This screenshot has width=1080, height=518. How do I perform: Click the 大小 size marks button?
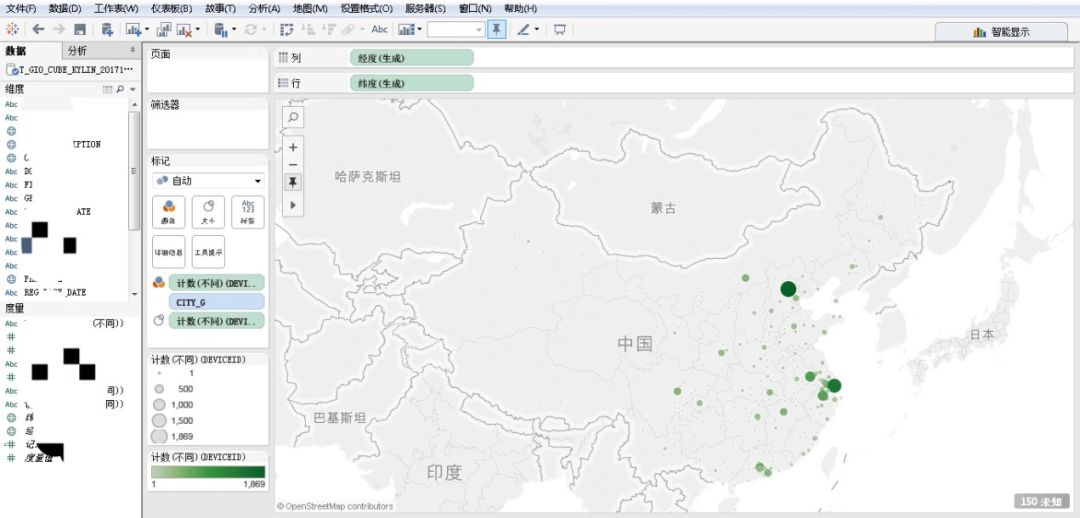click(x=208, y=211)
